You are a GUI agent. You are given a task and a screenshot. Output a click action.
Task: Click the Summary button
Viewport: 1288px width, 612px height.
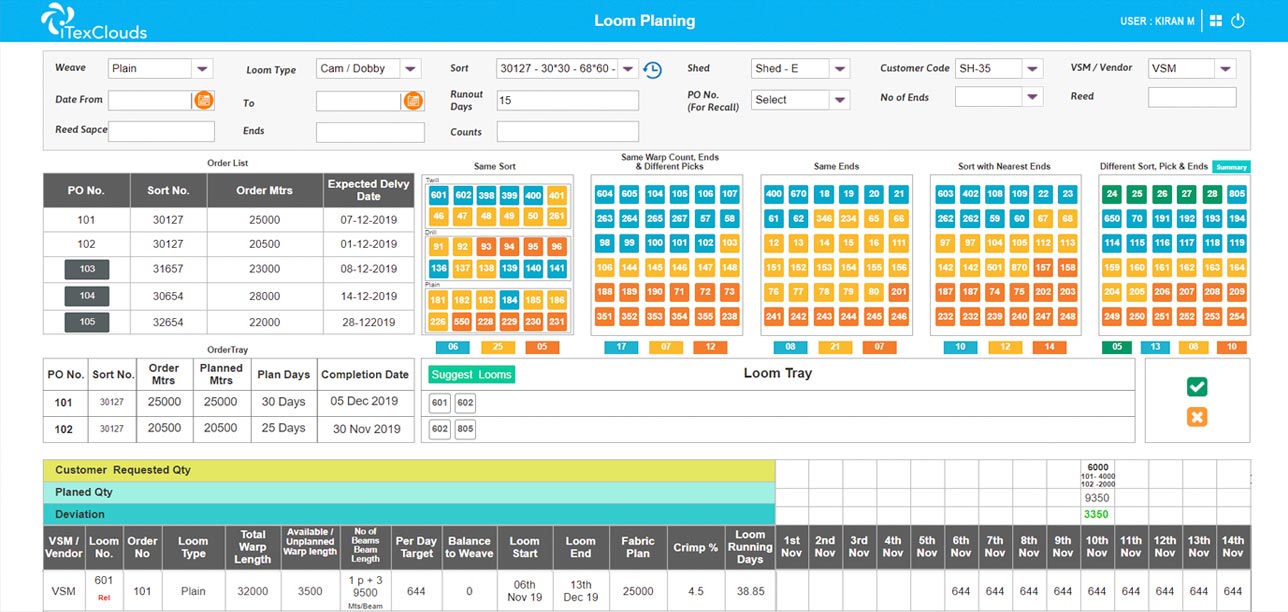point(1231,167)
